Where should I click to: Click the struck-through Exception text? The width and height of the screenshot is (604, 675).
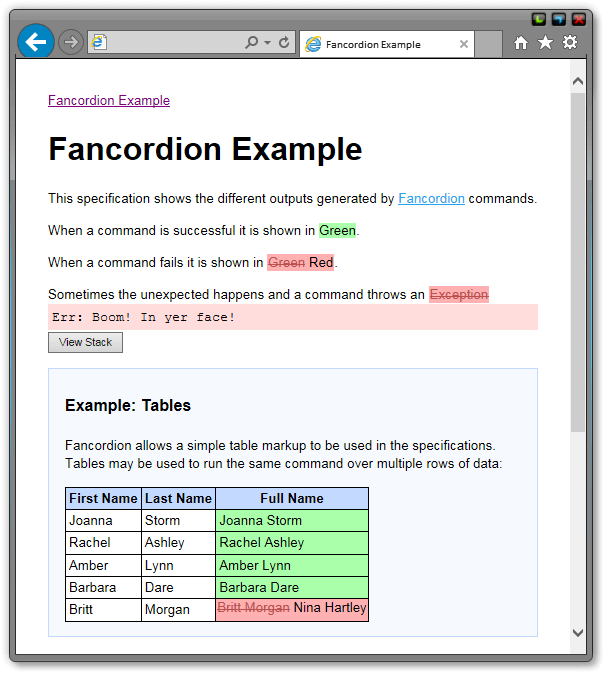[x=459, y=294]
